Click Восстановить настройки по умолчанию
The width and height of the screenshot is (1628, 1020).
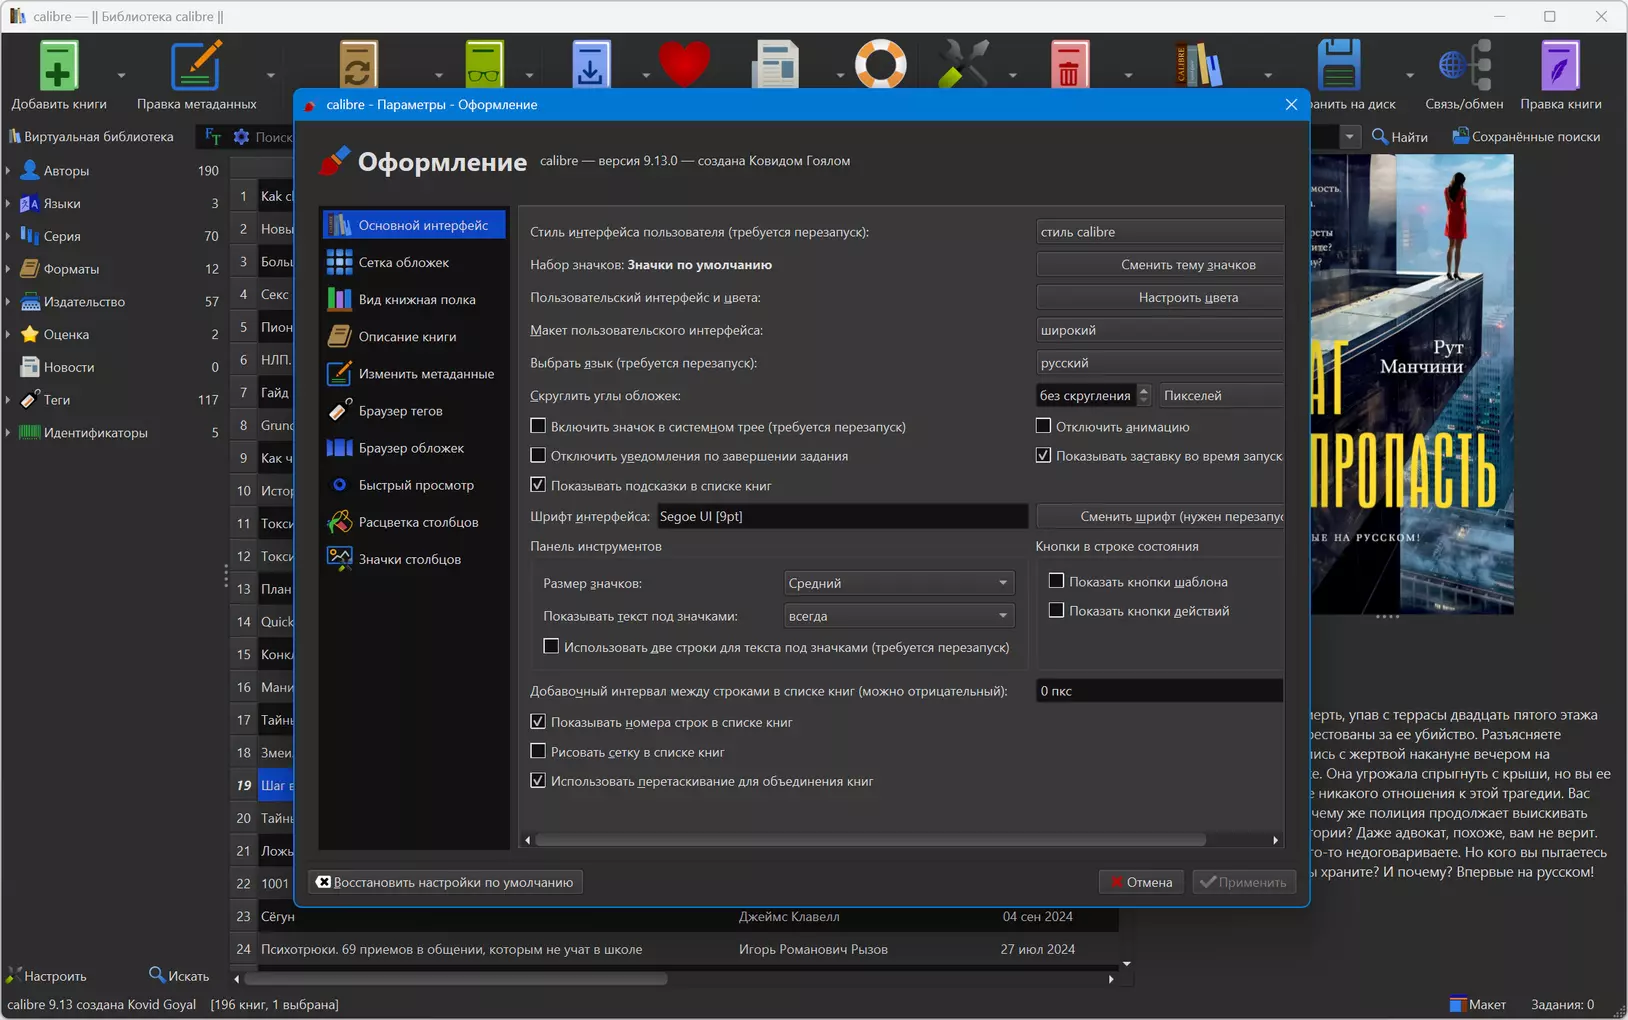click(445, 882)
